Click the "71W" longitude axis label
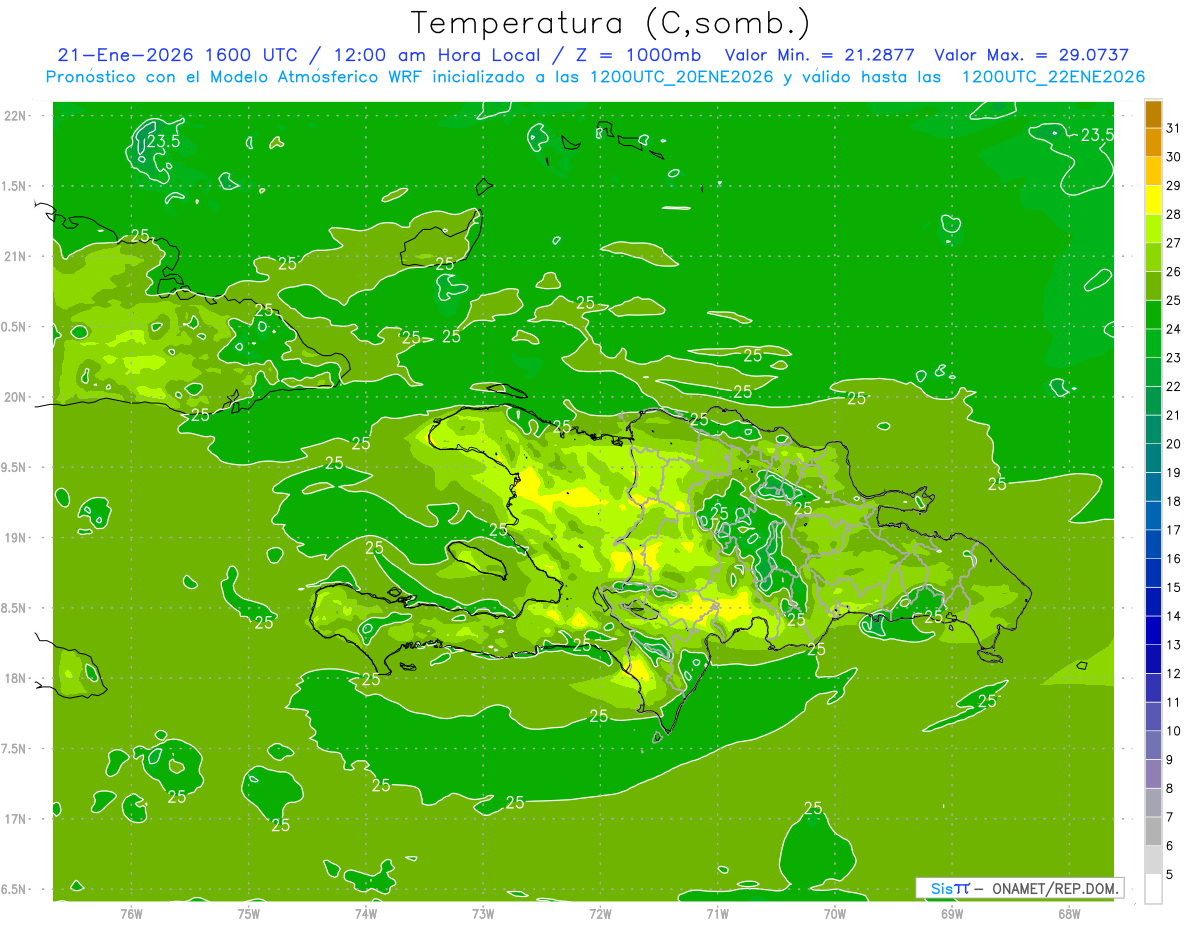 pyautogui.click(x=717, y=914)
